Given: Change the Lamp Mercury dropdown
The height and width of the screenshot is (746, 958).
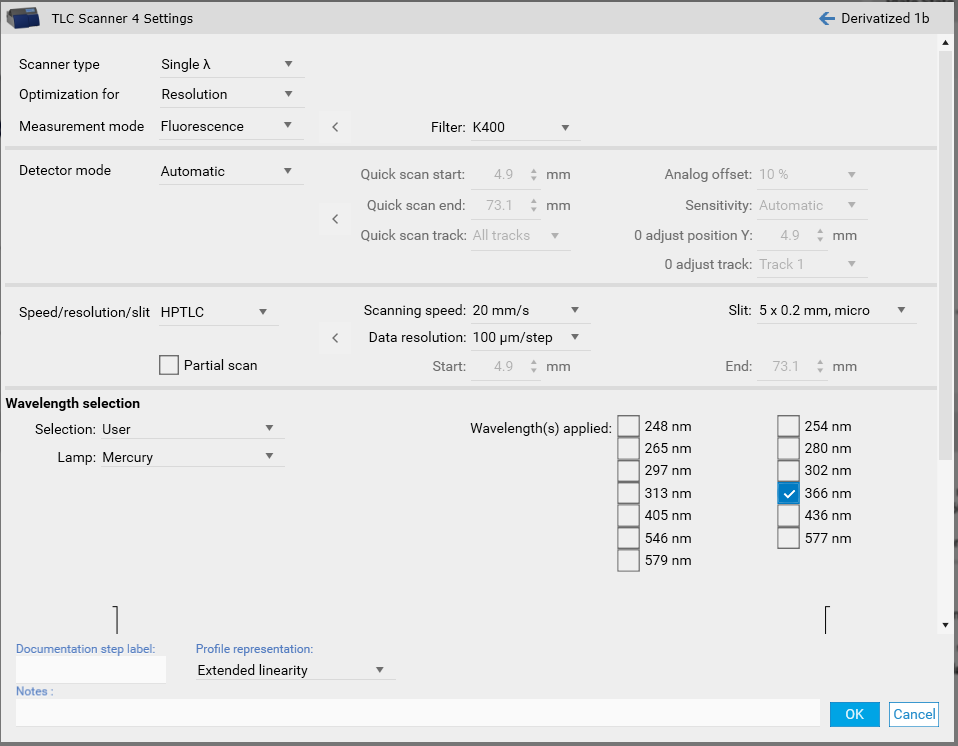Looking at the screenshot, I should 192,457.
